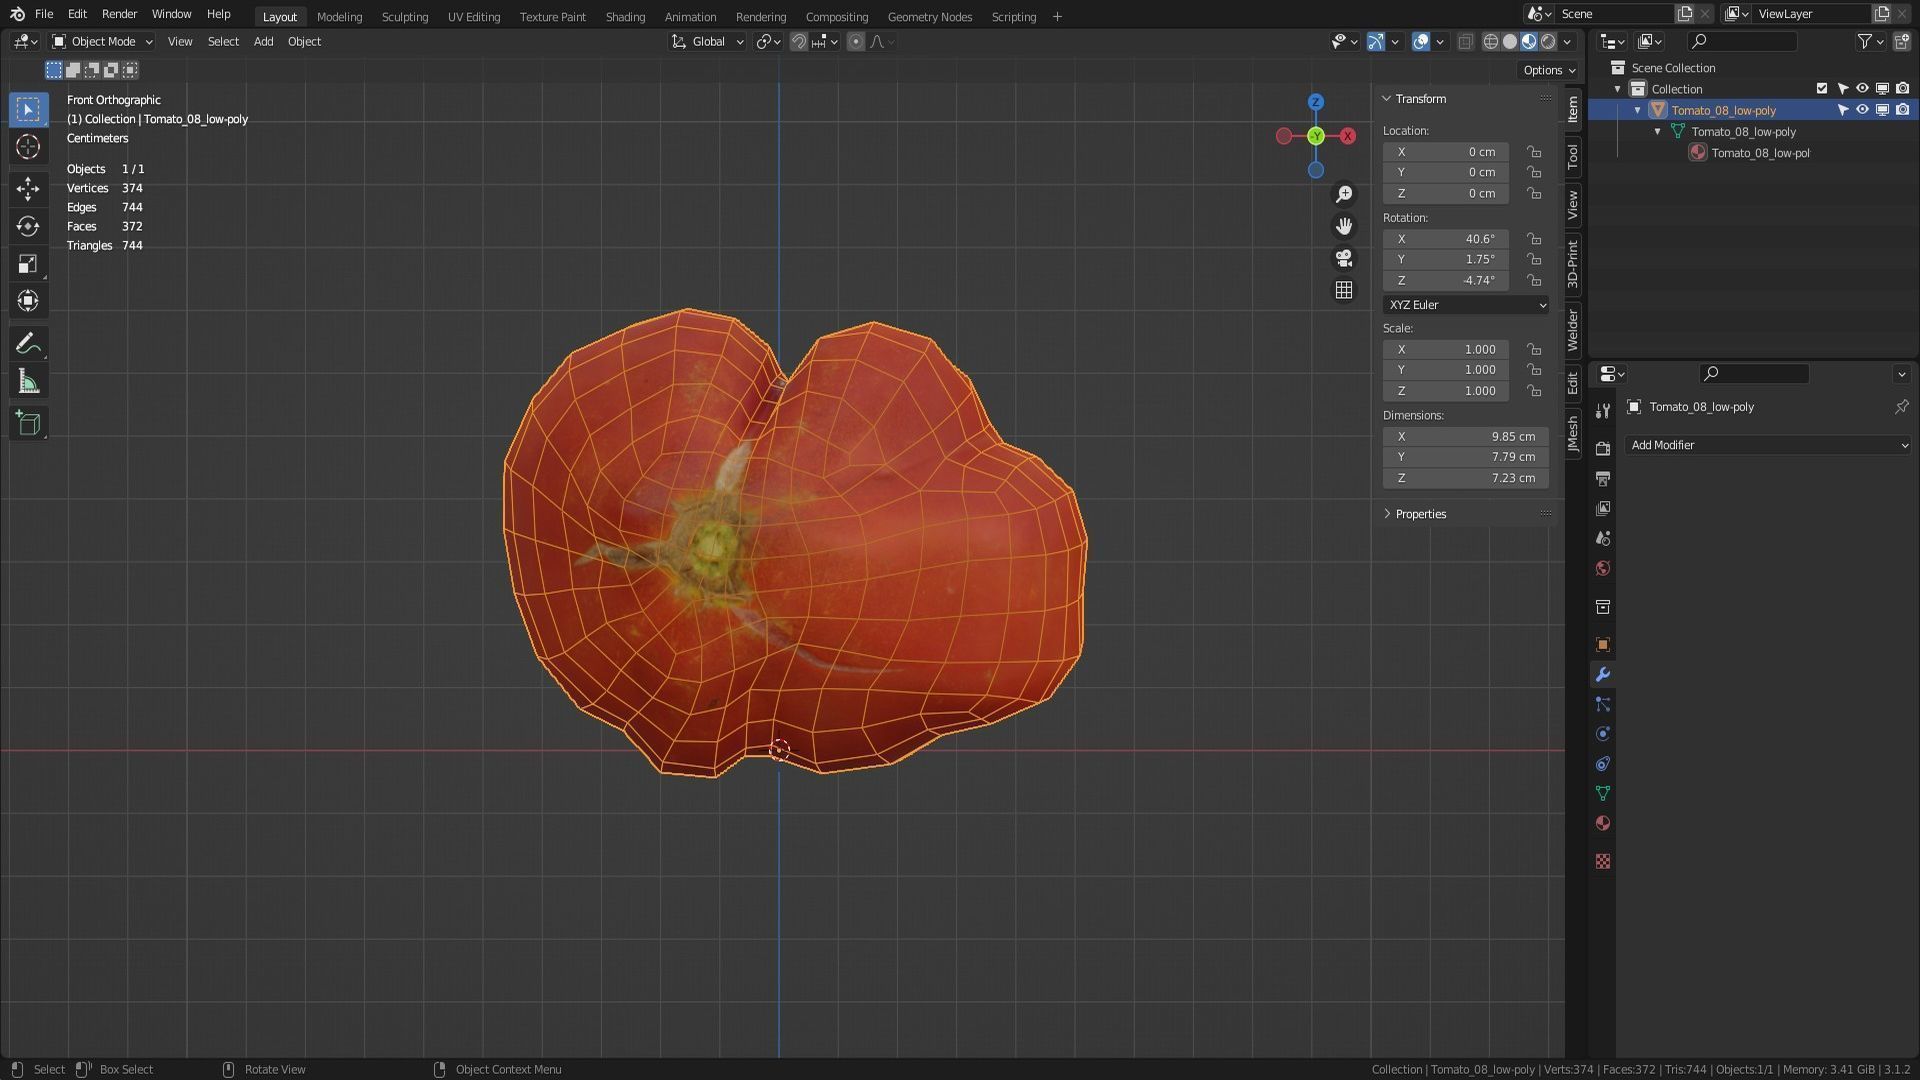Expand the Properties panel section
This screenshot has width=1920, height=1080.
tap(1387, 514)
